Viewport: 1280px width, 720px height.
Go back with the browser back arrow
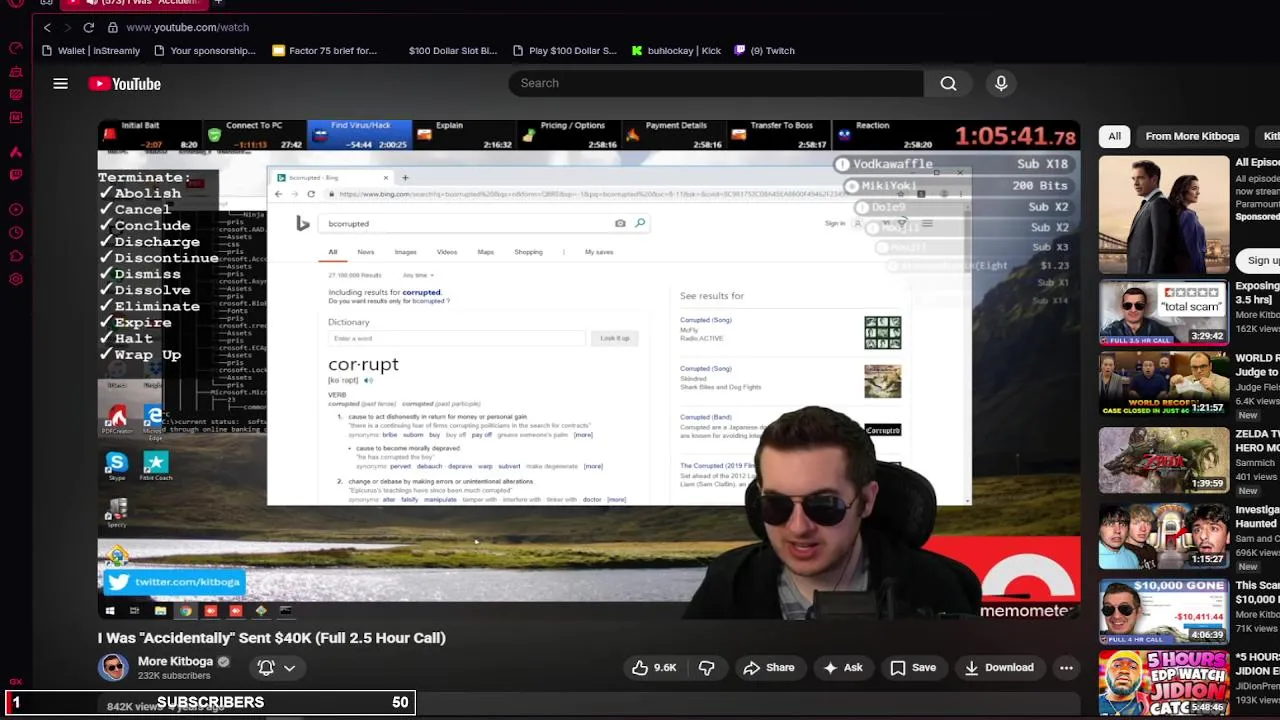tap(47, 27)
